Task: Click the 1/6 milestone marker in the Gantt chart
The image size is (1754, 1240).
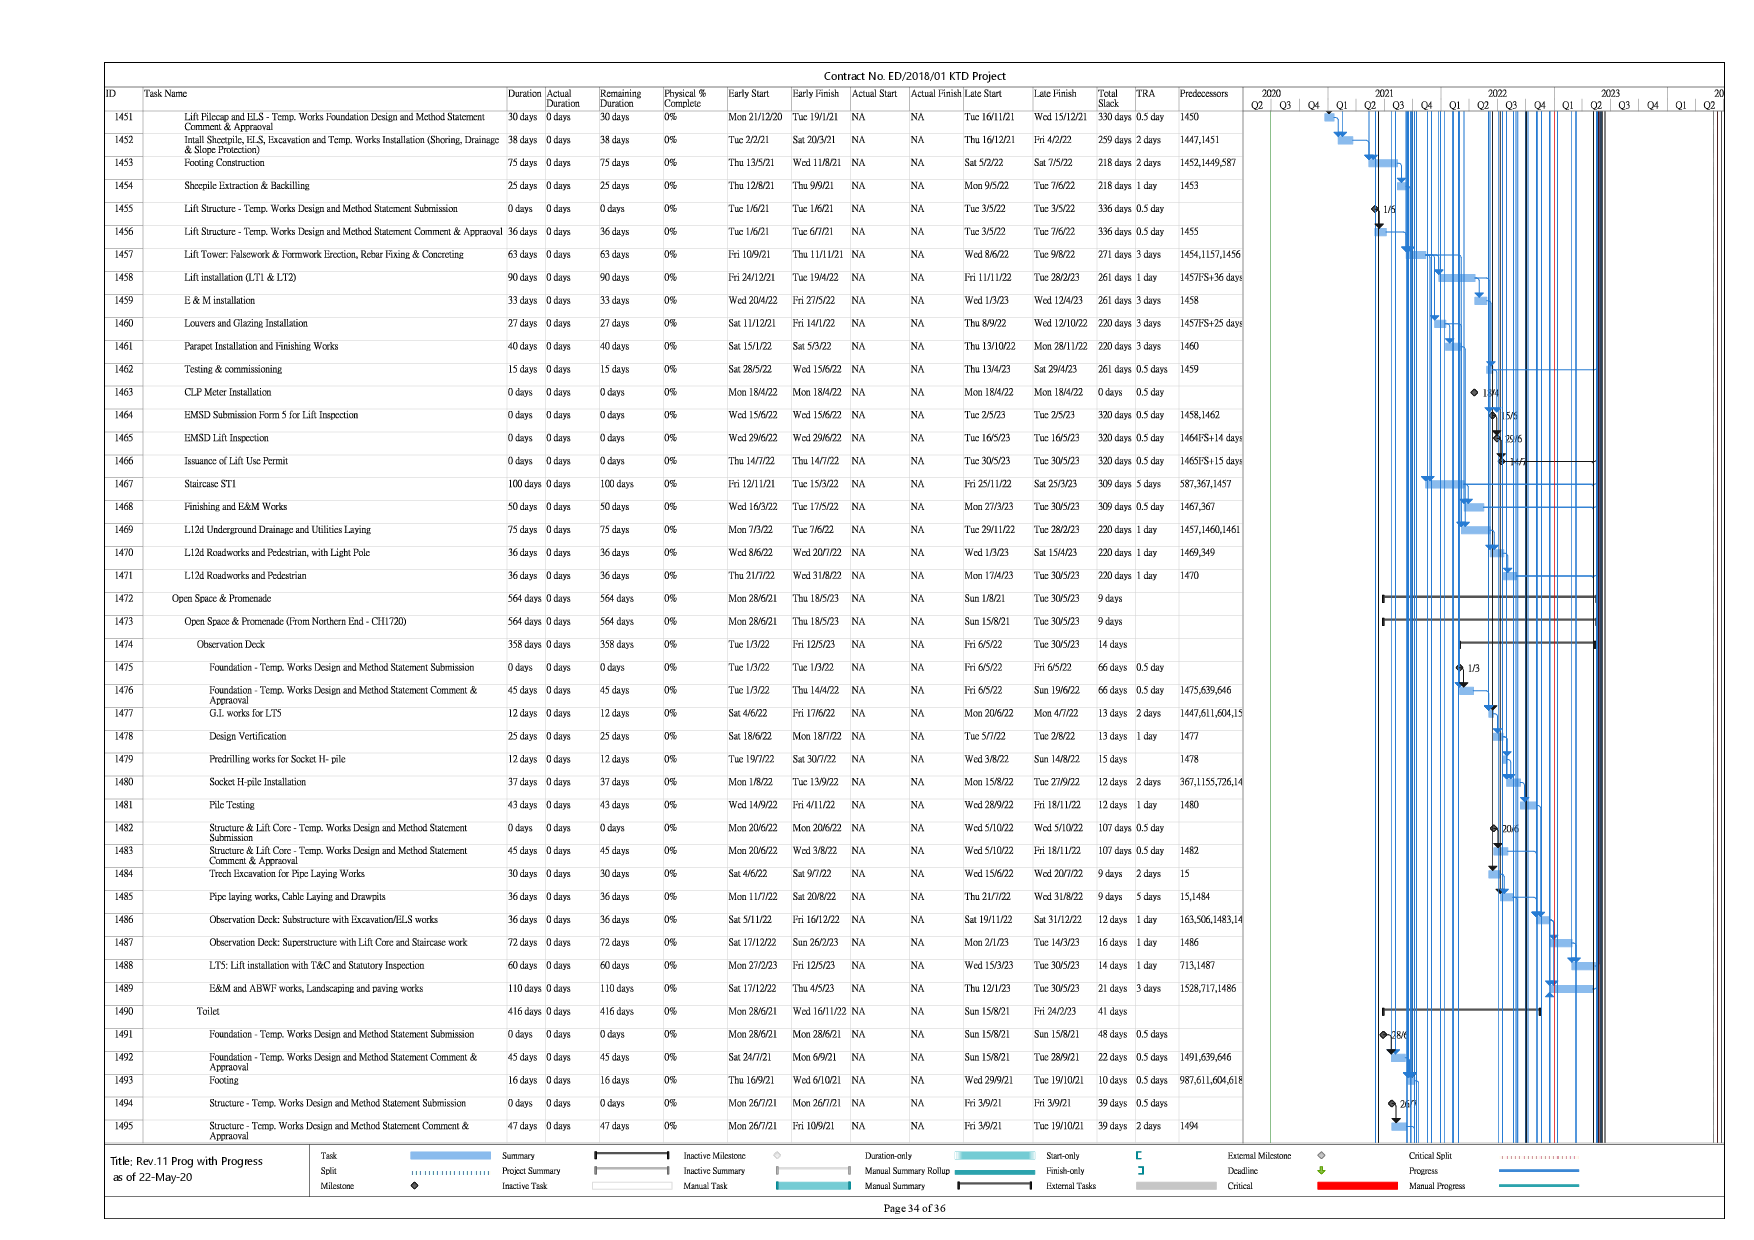Action: point(1376,209)
